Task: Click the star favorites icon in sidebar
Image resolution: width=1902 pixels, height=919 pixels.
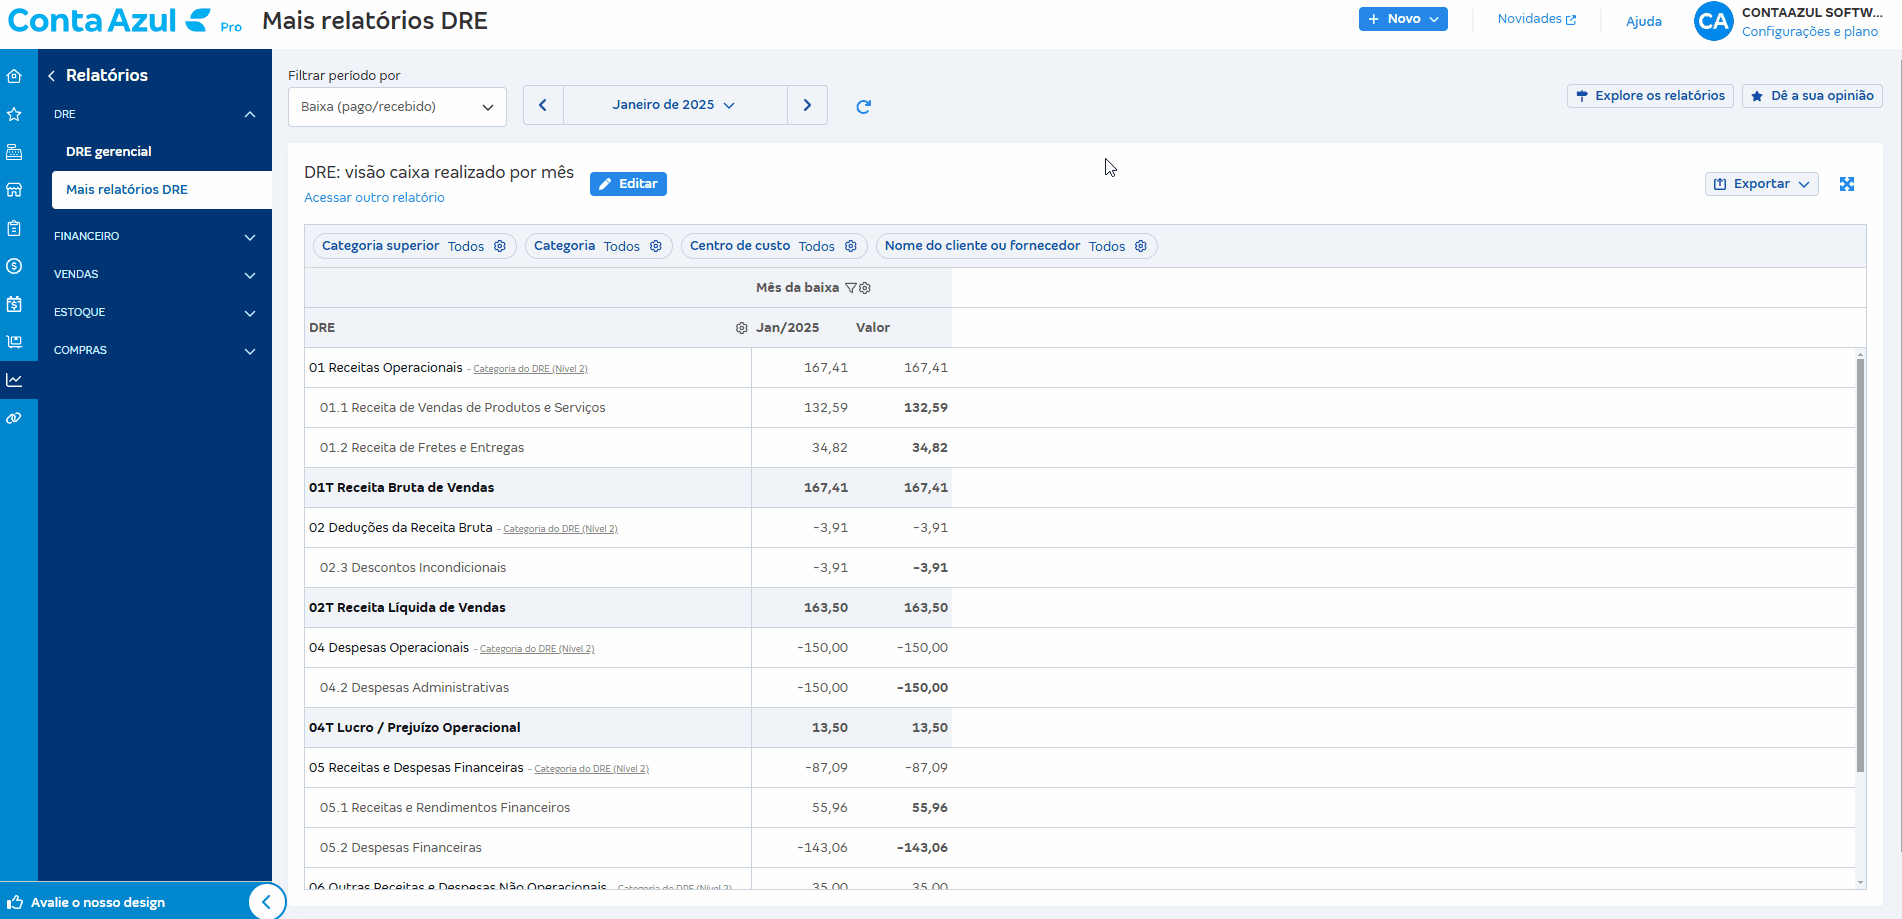Action: coord(14,114)
